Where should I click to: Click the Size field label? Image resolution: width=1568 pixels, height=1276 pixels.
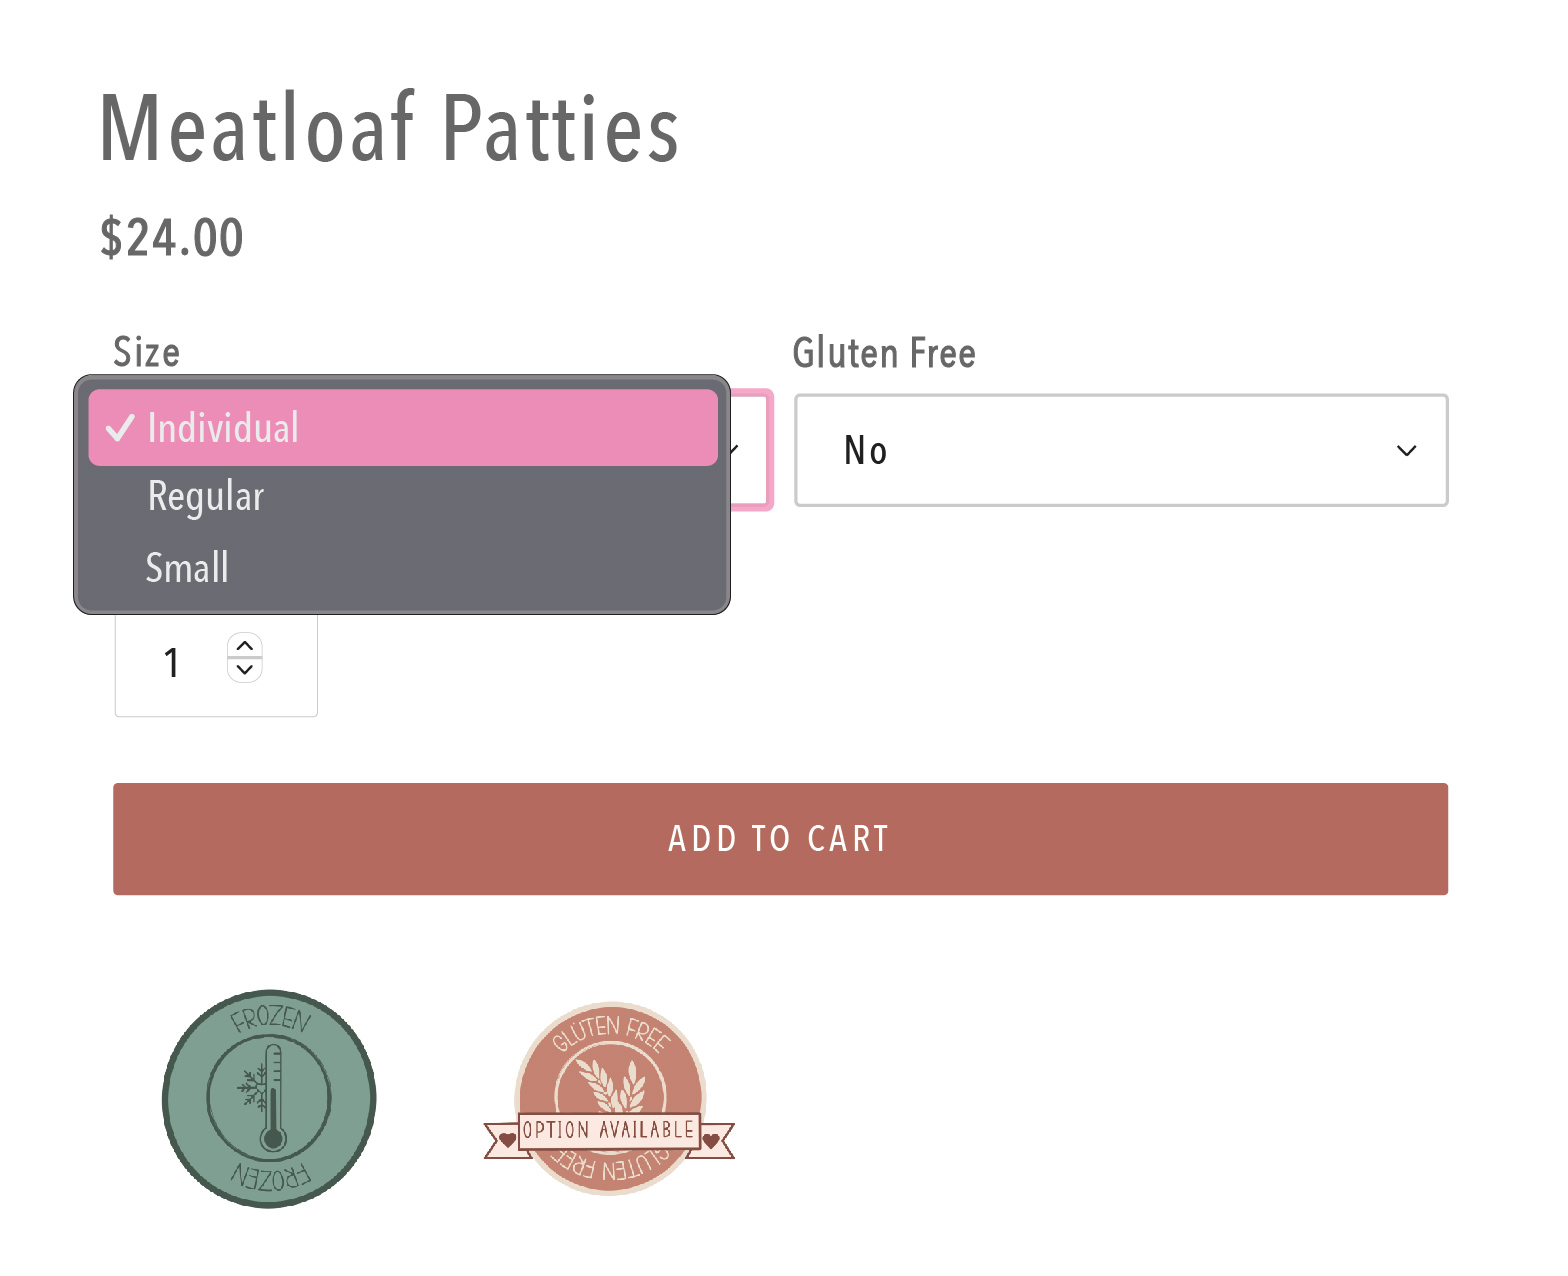click(x=147, y=352)
